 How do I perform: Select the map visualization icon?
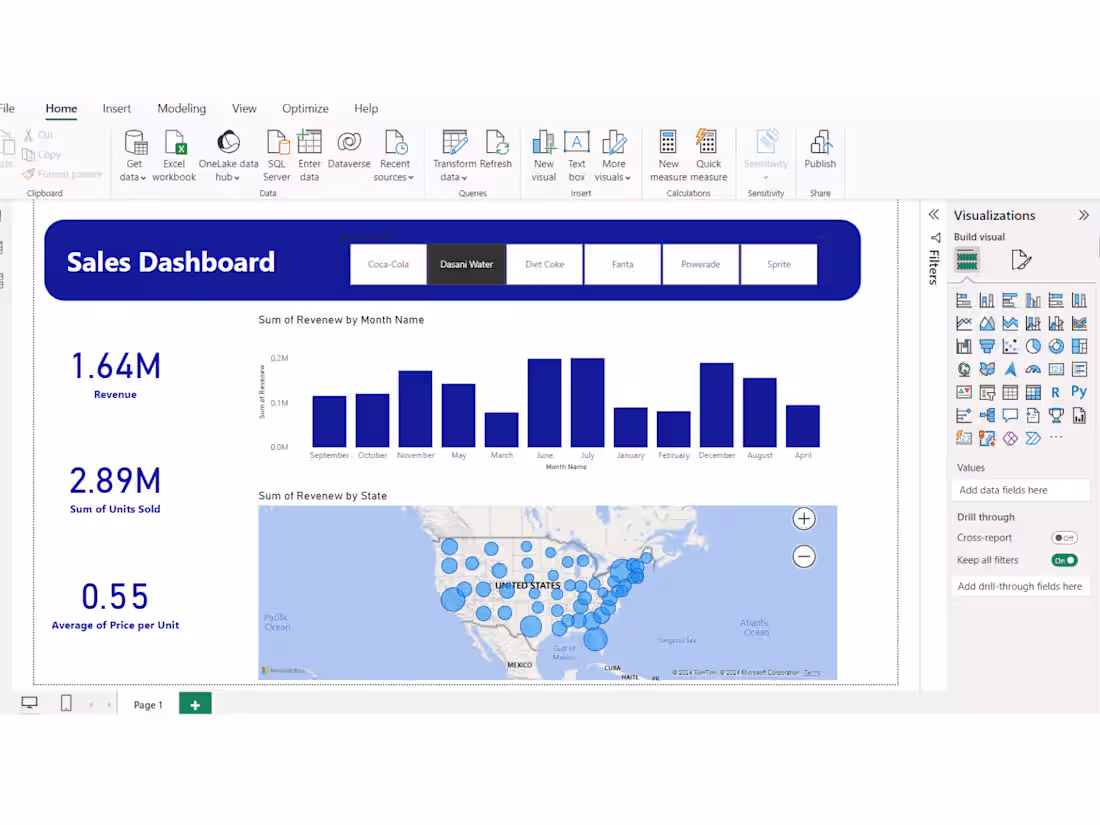coord(963,368)
